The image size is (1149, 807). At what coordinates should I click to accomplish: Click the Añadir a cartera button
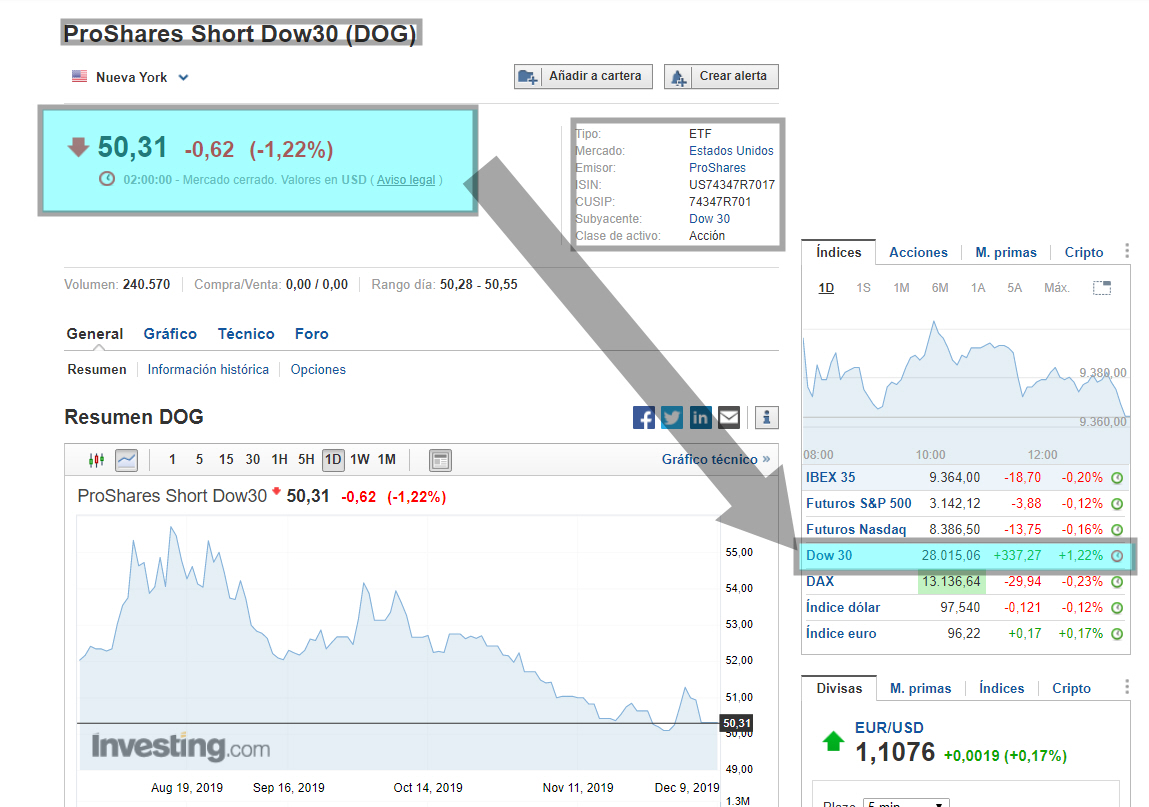[x=584, y=77]
